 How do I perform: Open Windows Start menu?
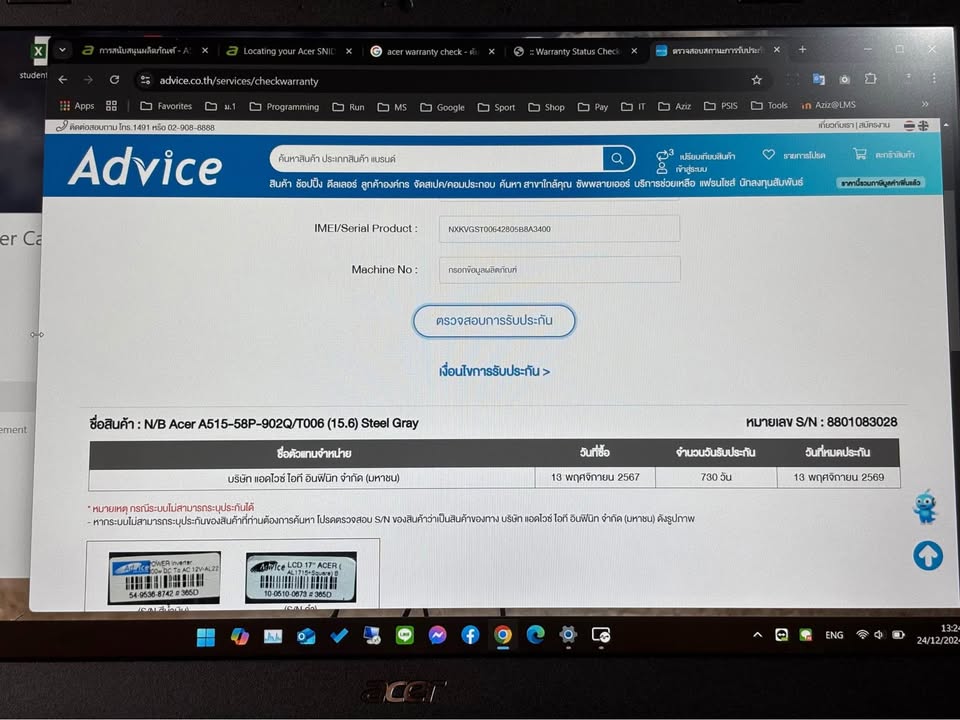(206, 637)
